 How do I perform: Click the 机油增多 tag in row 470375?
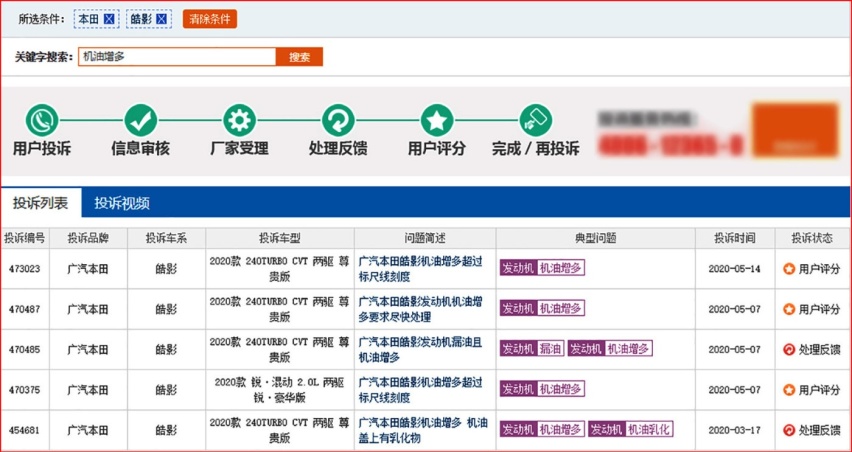pyautogui.click(x=542, y=389)
